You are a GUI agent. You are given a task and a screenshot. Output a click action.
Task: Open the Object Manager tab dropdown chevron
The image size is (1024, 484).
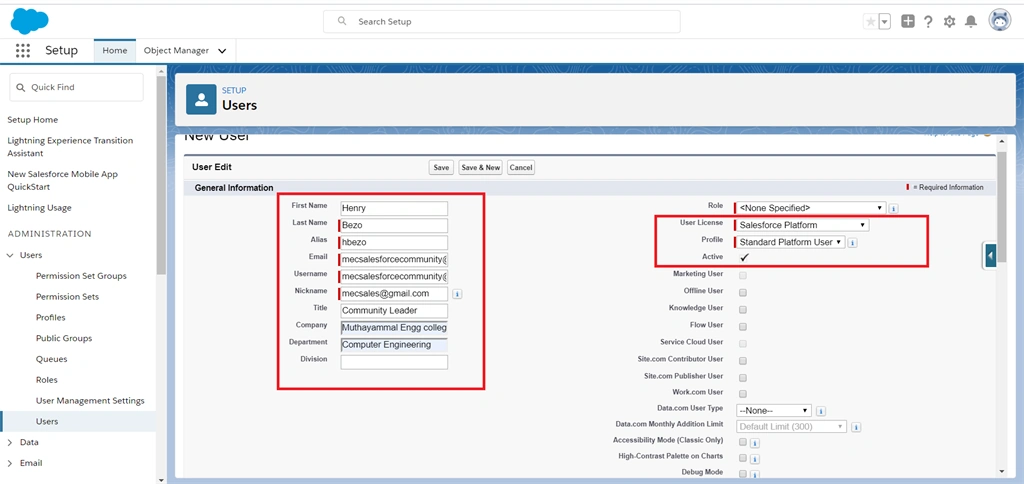point(222,51)
